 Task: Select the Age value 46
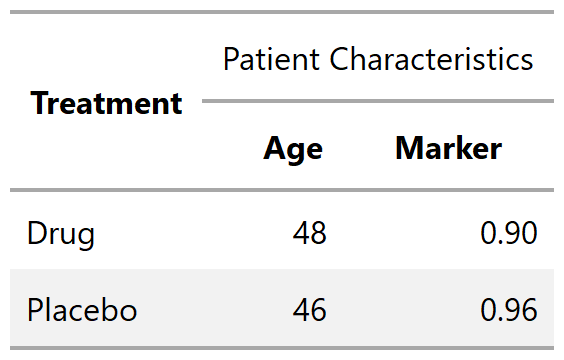309,310
